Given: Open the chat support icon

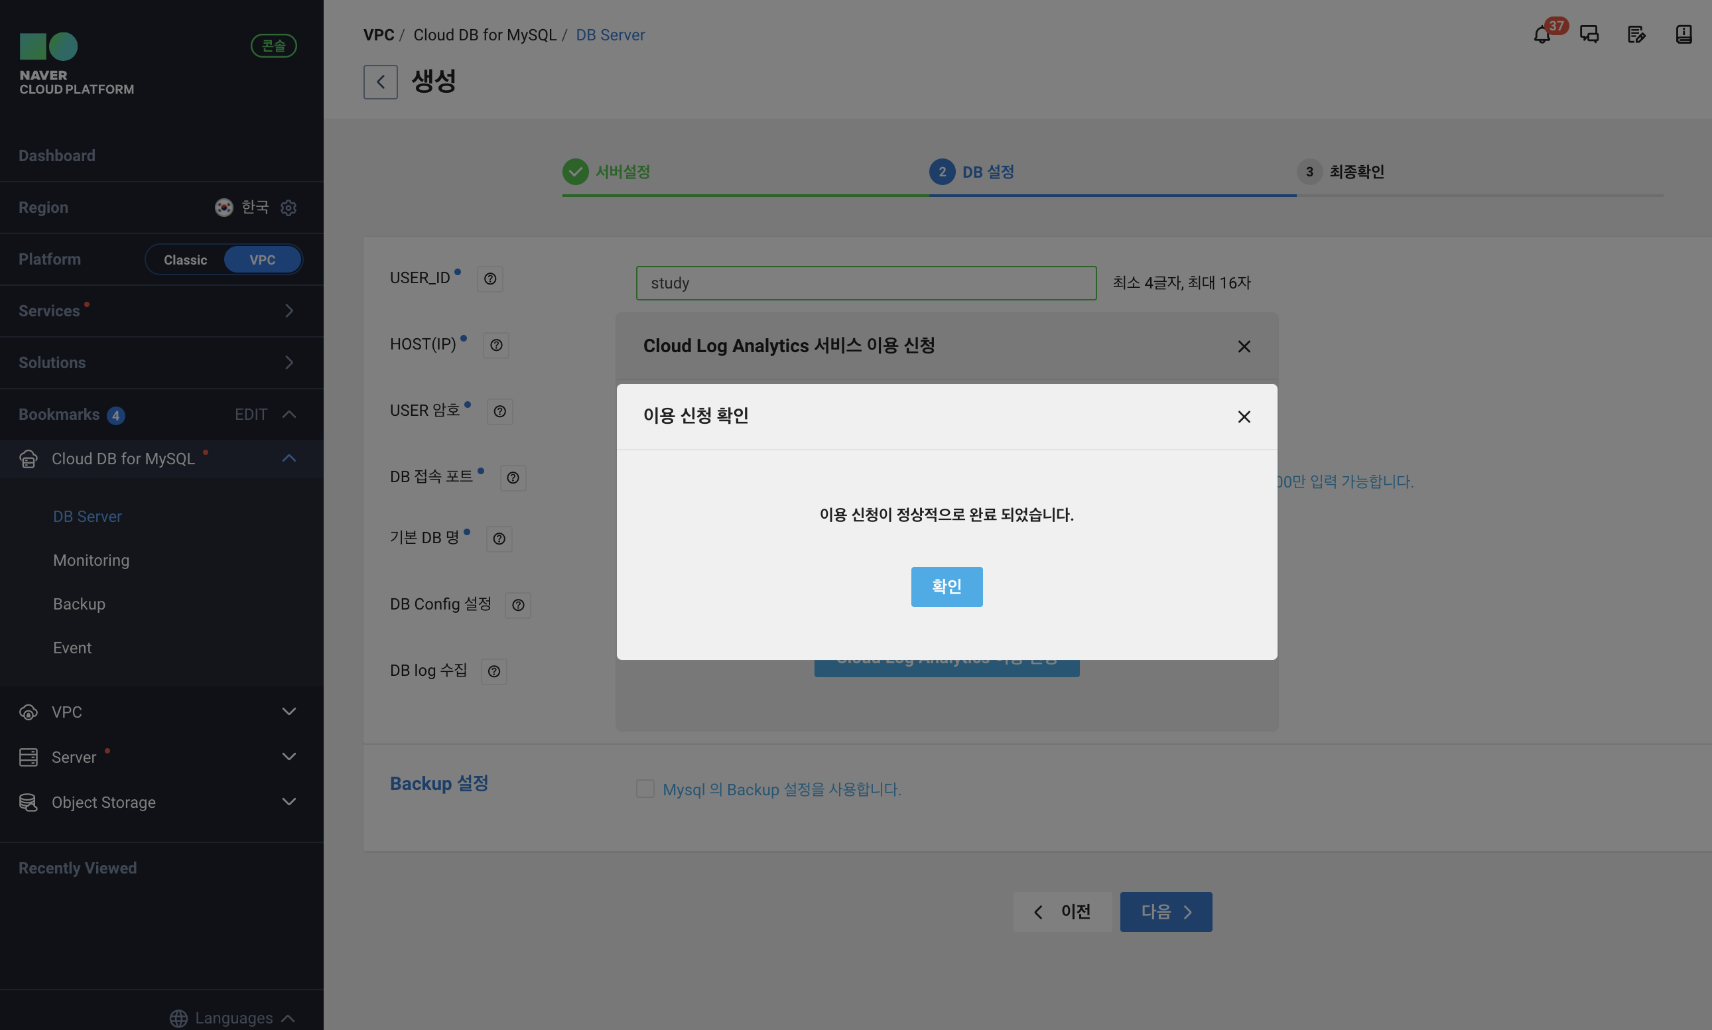Looking at the screenshot, I should click(x=1589, y=35).
